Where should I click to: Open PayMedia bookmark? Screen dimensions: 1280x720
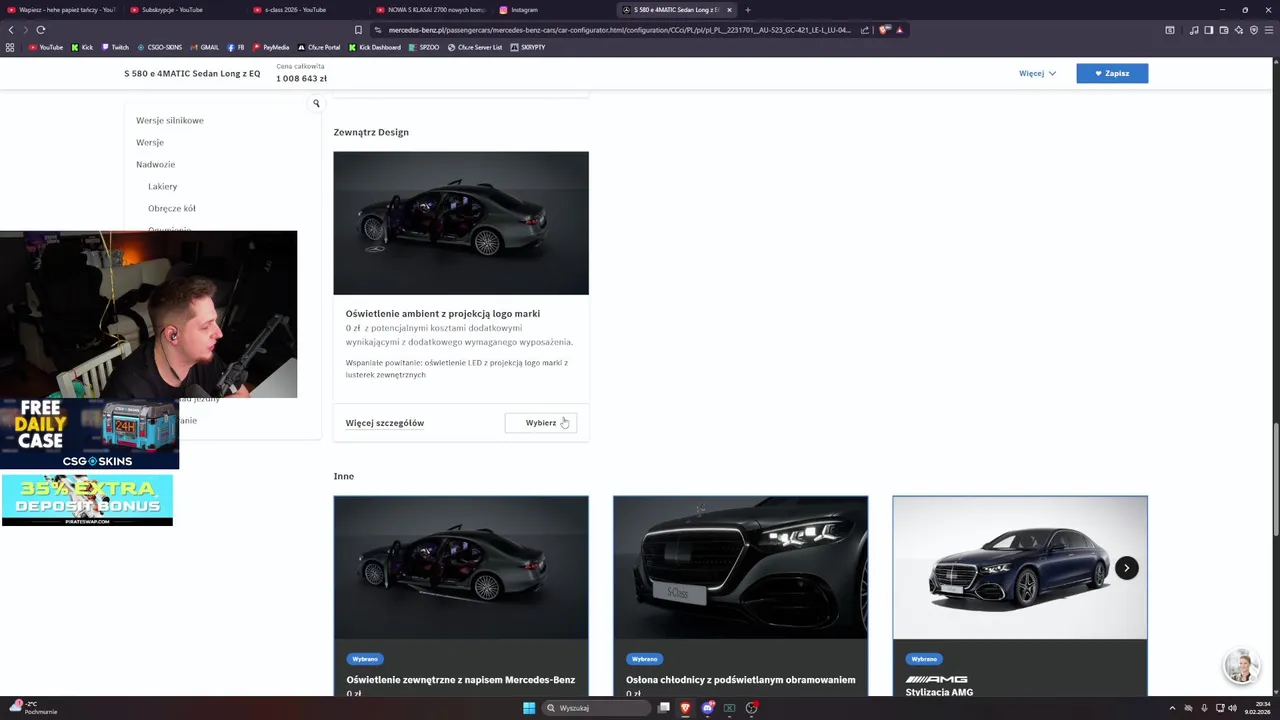271,47
